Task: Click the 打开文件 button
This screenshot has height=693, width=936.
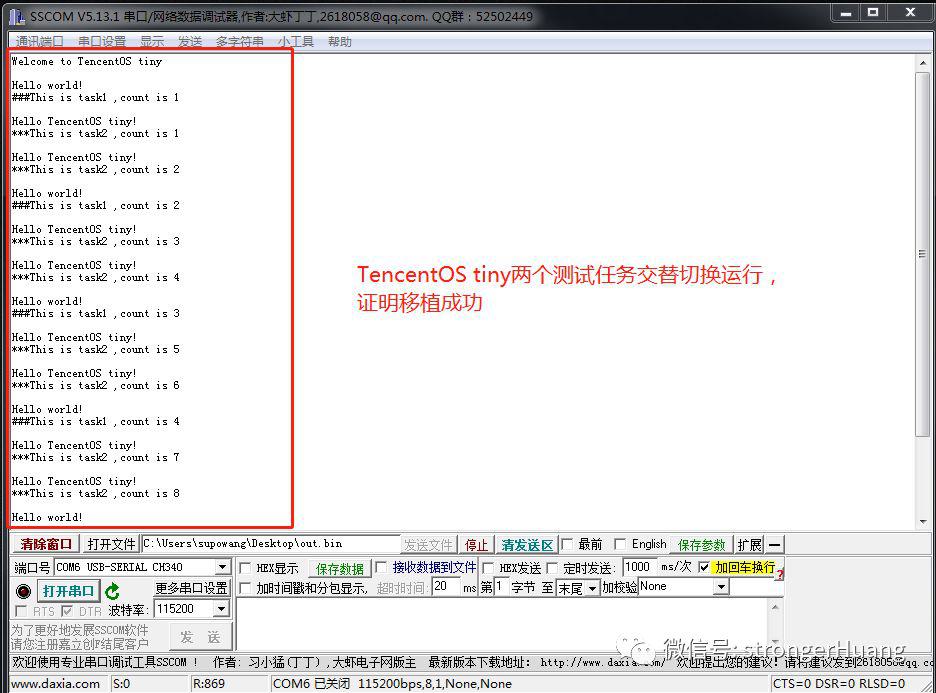Action: (x=111, y=544)
